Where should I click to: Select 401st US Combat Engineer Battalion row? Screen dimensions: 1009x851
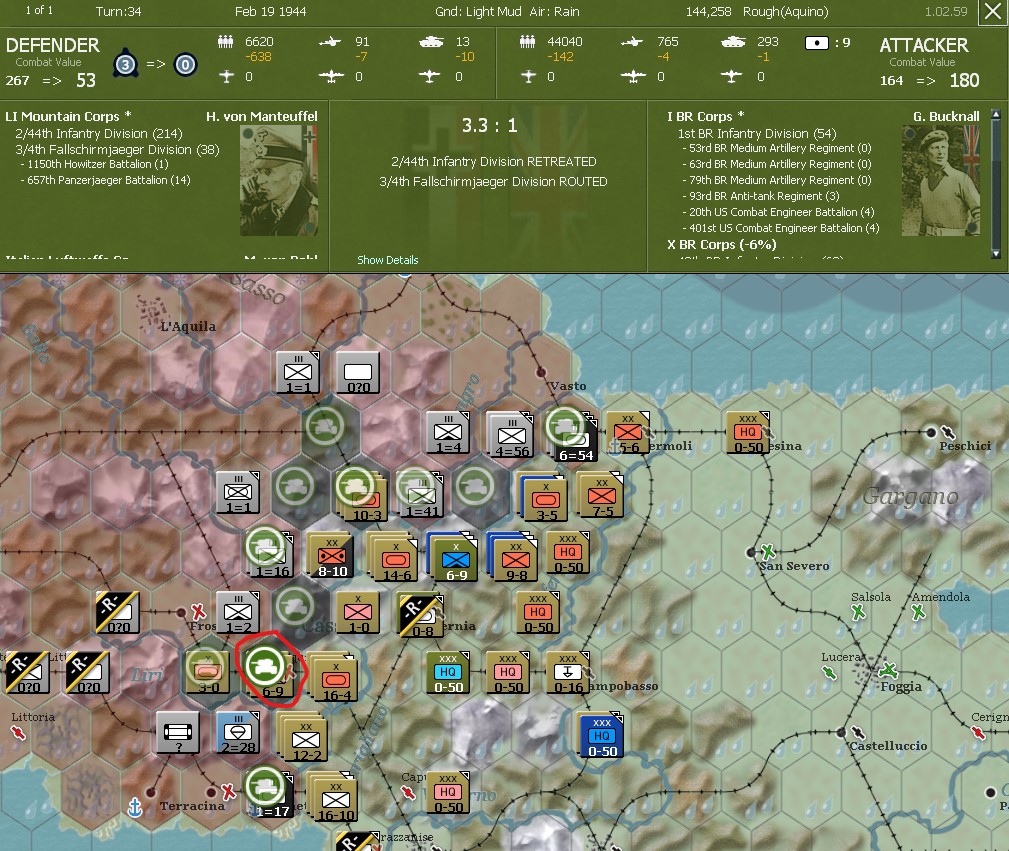(x=781, y=228)
